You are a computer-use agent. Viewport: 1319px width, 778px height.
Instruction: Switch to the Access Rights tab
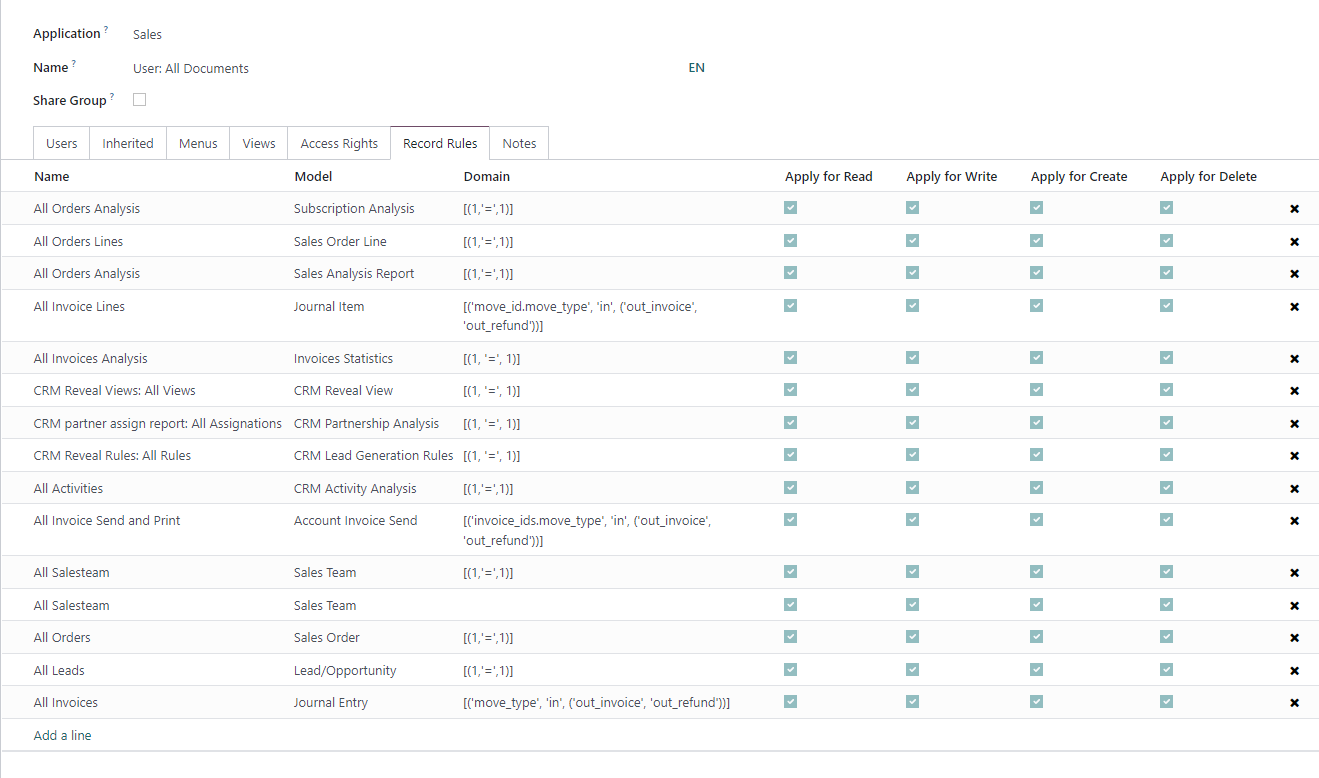[338, 143]
